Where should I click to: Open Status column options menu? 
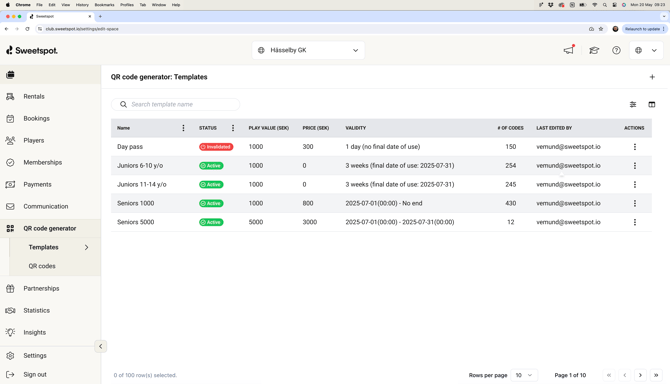tap(233, 128)
